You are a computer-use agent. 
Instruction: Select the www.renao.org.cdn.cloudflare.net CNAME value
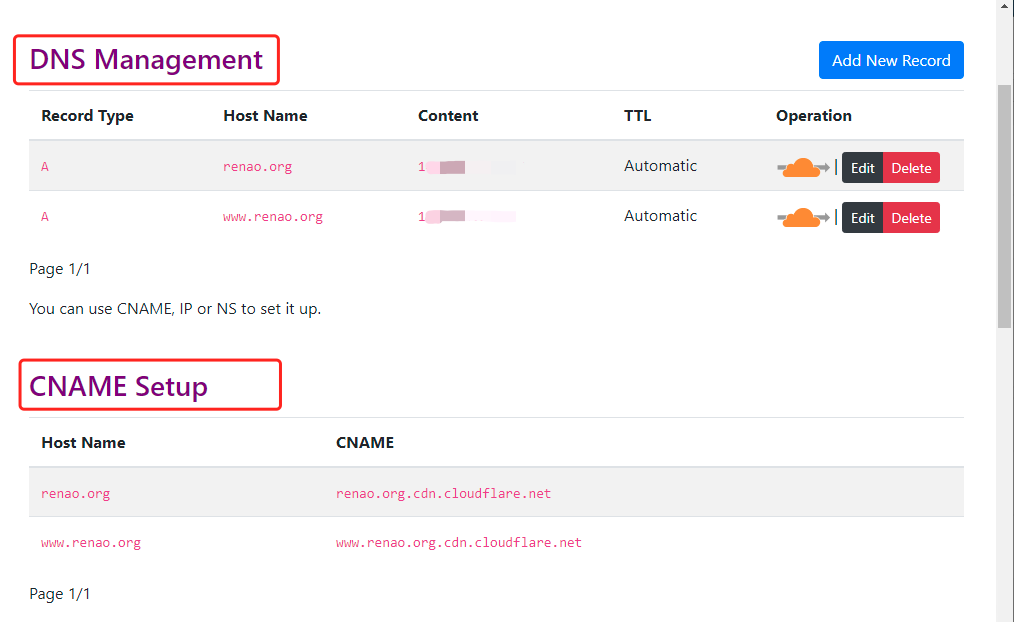click(458, 543)
